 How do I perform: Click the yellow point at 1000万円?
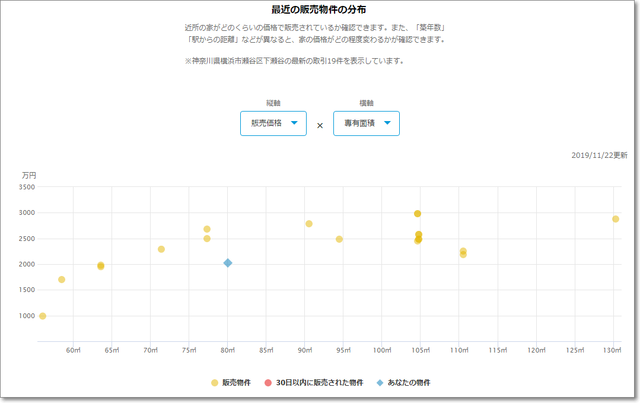(x=42, y=316)
